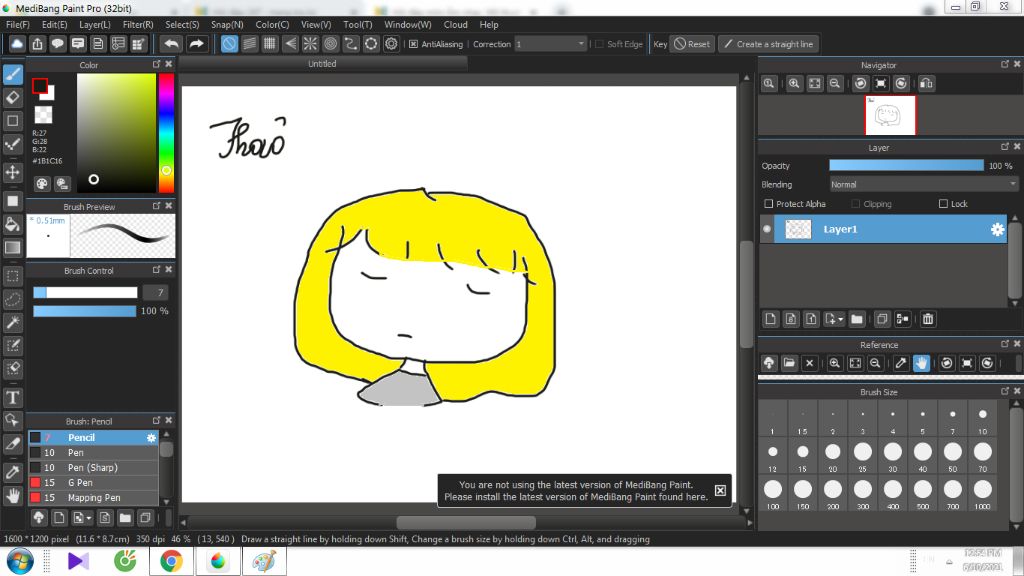Image resolution: width=1024 pixels, height=576 pixels.
Task: Click the Navigator canvas thumbnail
Action: [890, 116]
